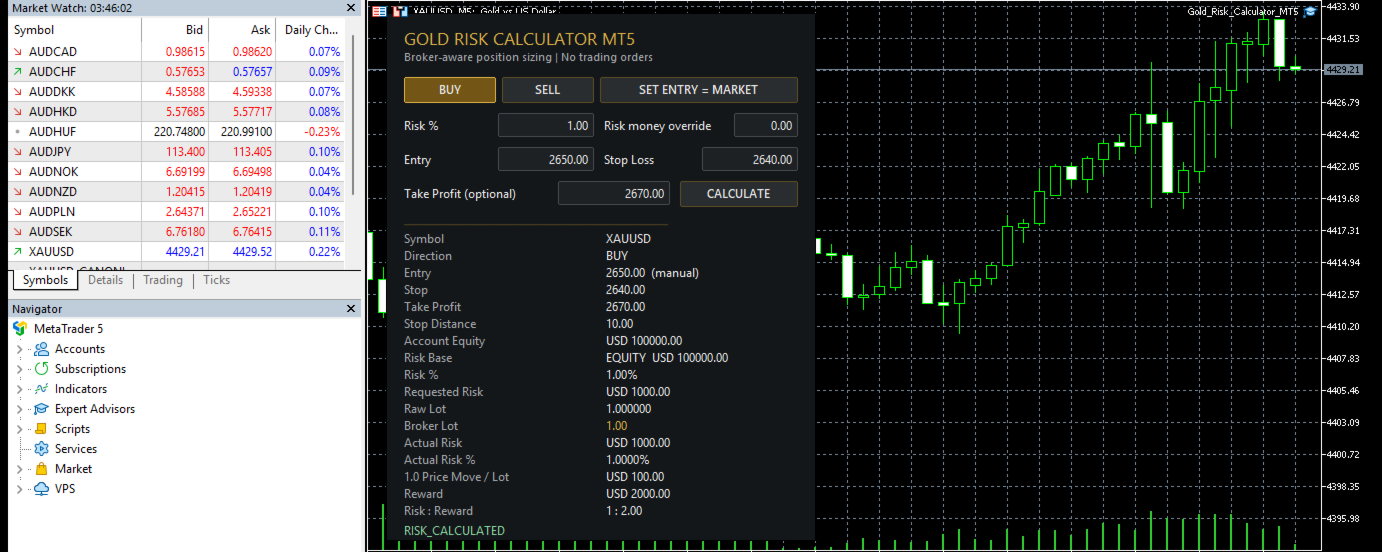
Task: Click the Reward value USD 2000.00
Action: click(638, 494)
